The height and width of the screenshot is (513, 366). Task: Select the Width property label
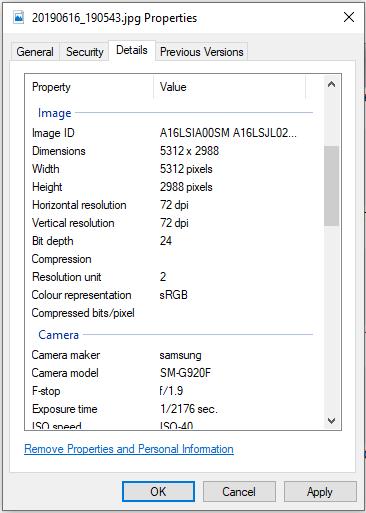click(46, 169)
